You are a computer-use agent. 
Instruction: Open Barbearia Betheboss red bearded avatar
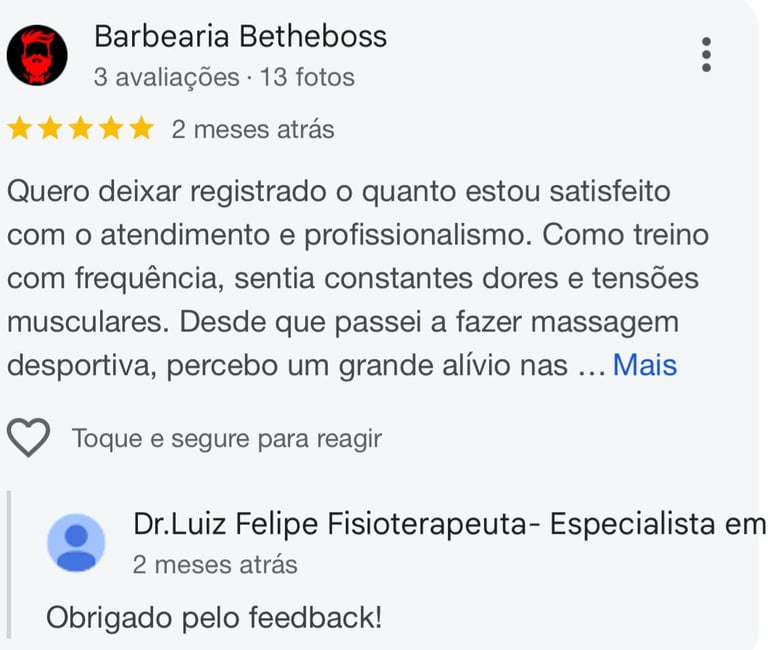click(x=37, y=55)
